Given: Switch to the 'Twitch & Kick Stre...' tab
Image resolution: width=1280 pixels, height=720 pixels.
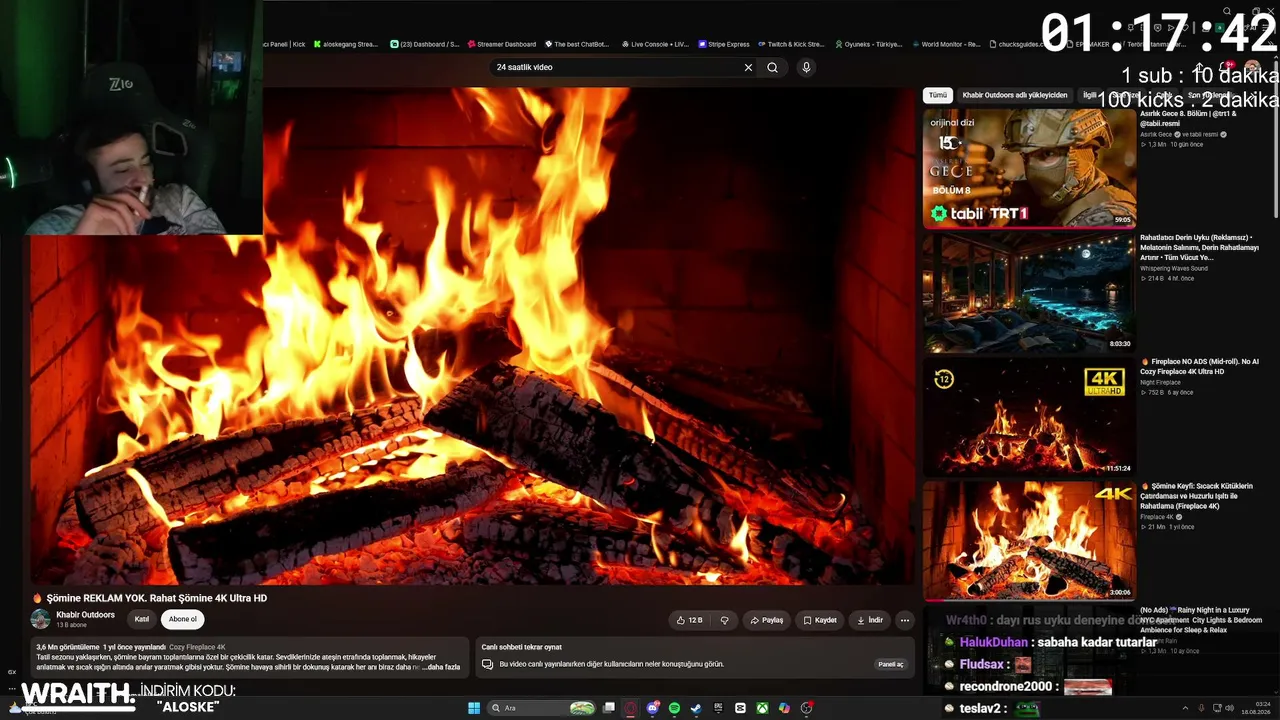Looking at the screenshot, I should [x=792, y=44].
